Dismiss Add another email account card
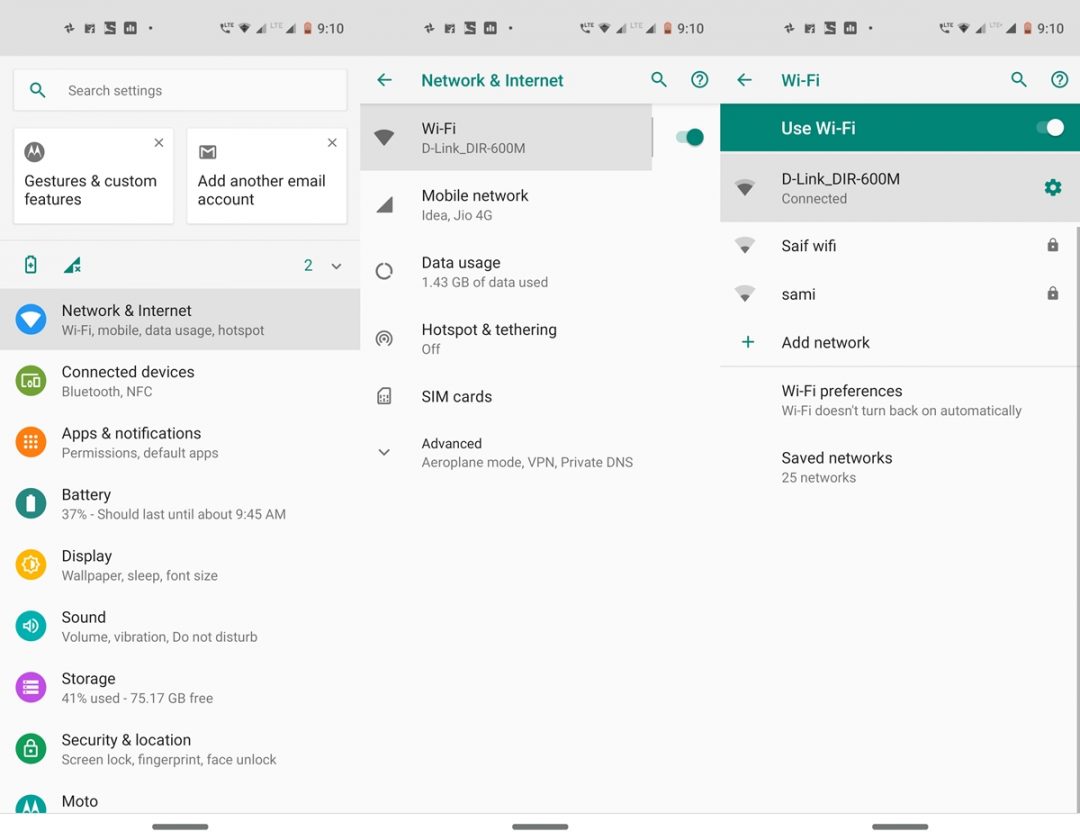This screenshot has width=1080, height=840. pos(332,143)
